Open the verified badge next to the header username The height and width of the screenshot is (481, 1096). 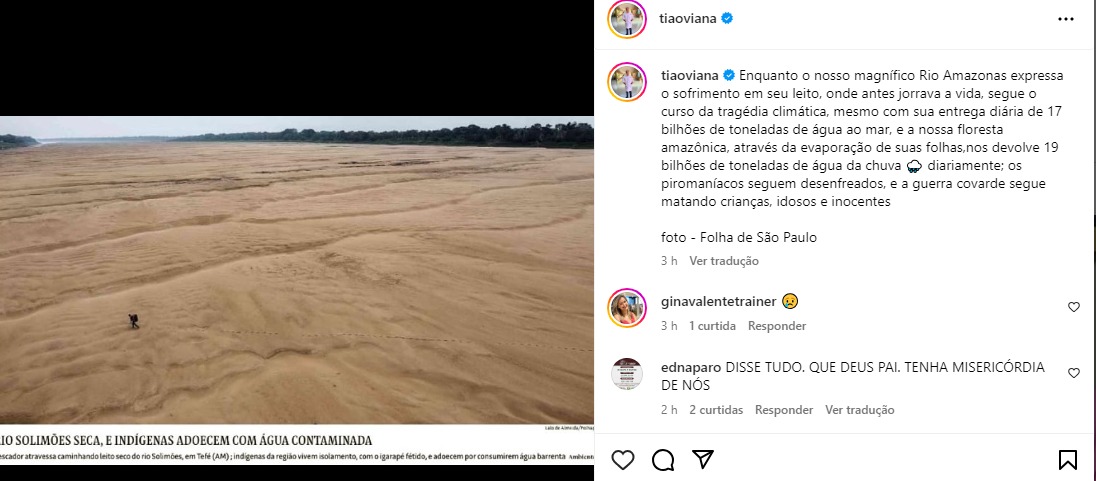pyautogui.click(x=727, y=19)
